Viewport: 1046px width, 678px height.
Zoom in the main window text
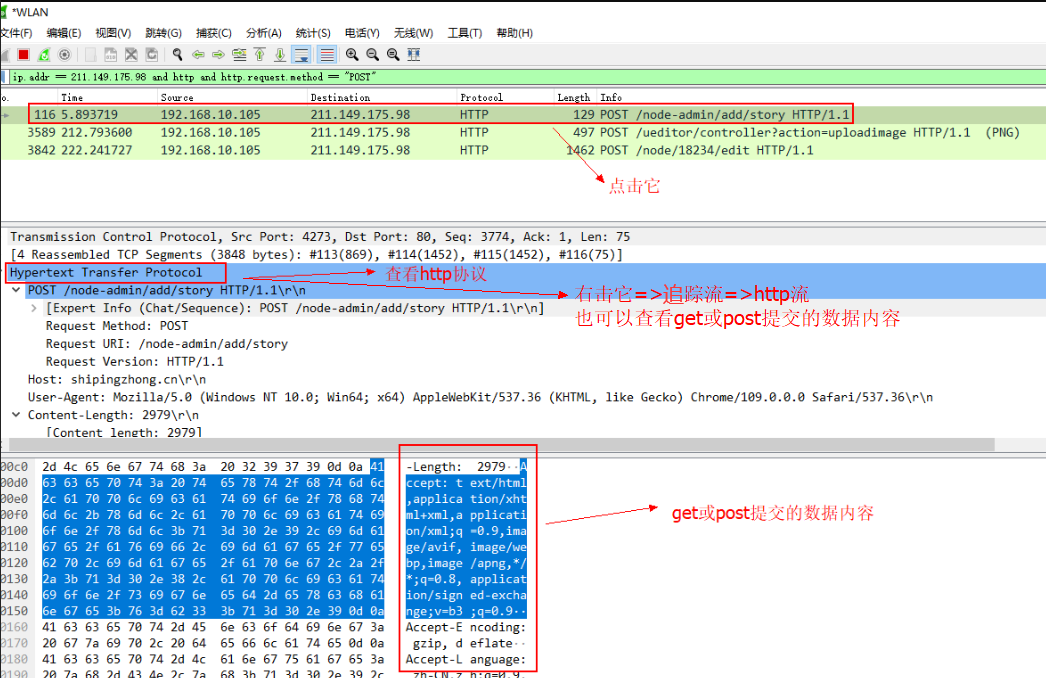[x=352, y=55]
